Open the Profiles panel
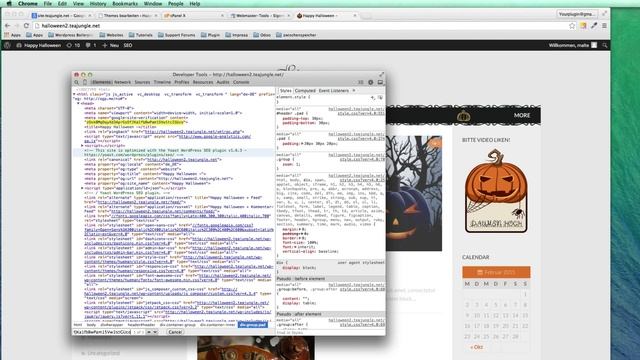Viewport: 640px width, 360px height. 182,82
